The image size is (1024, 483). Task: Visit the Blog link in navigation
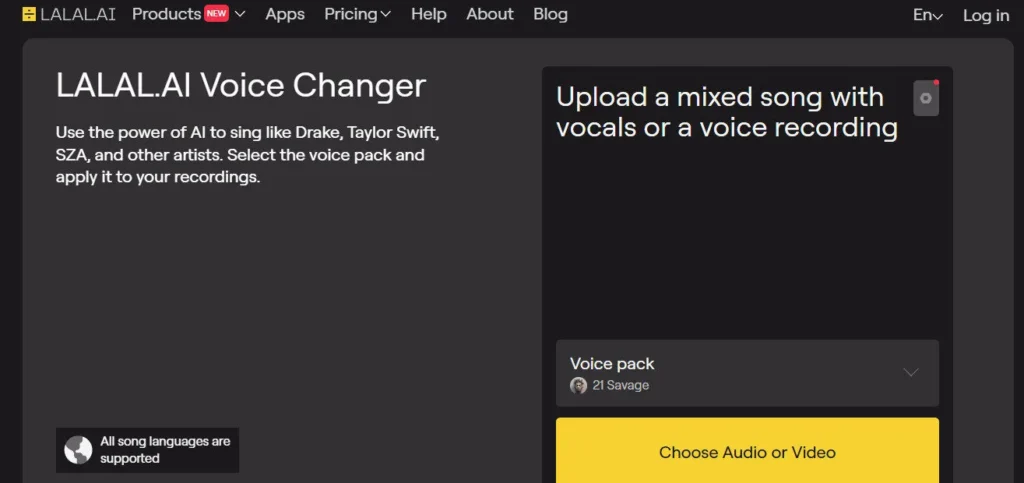(x=550, y=15)
